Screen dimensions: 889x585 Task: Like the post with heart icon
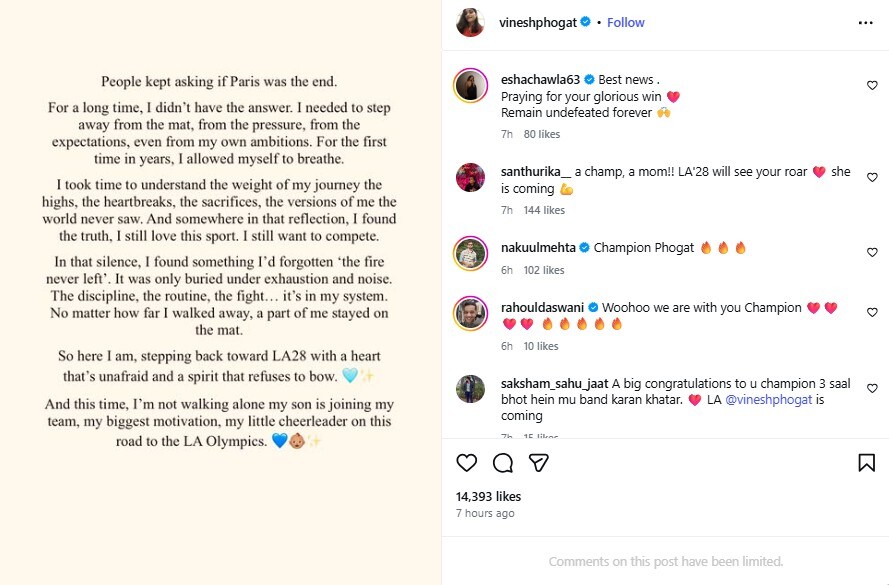pos(467,462)
